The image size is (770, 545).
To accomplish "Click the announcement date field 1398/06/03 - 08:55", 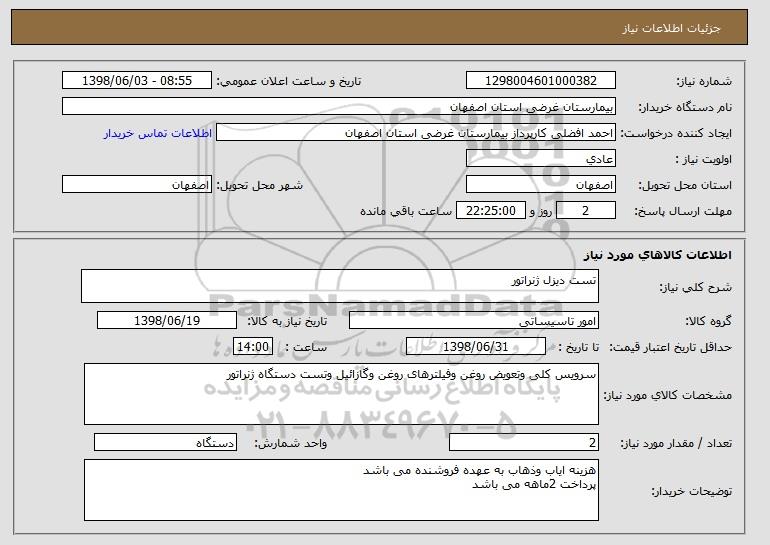I will (137, 81).
